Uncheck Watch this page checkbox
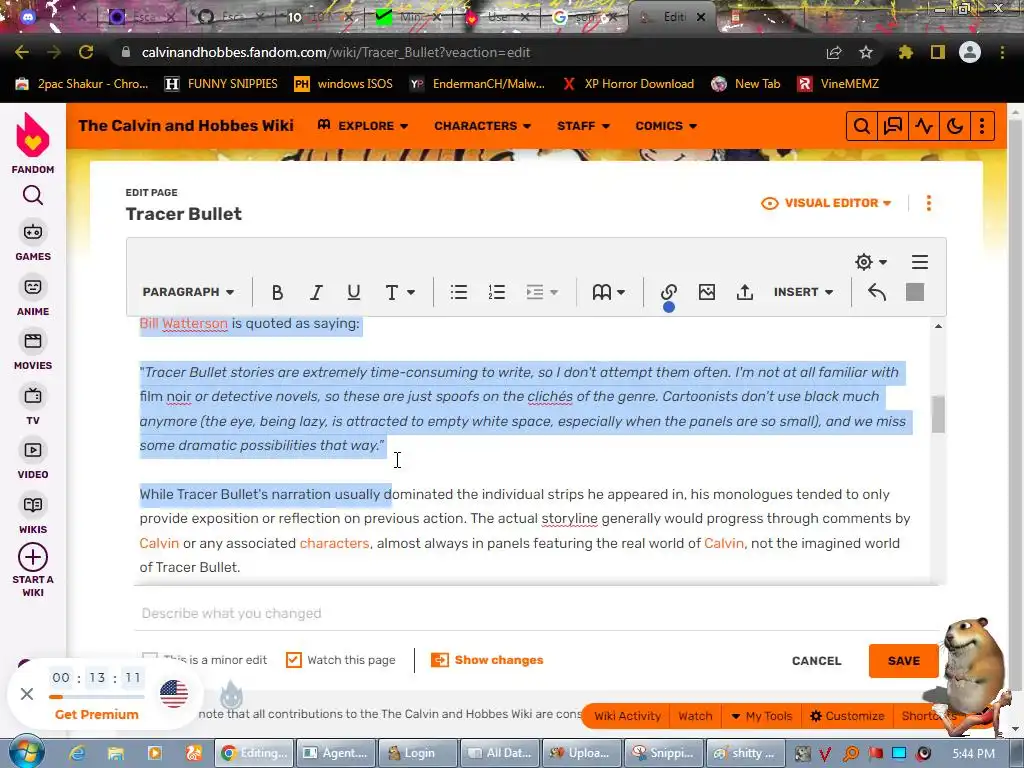 coord(294,660)
